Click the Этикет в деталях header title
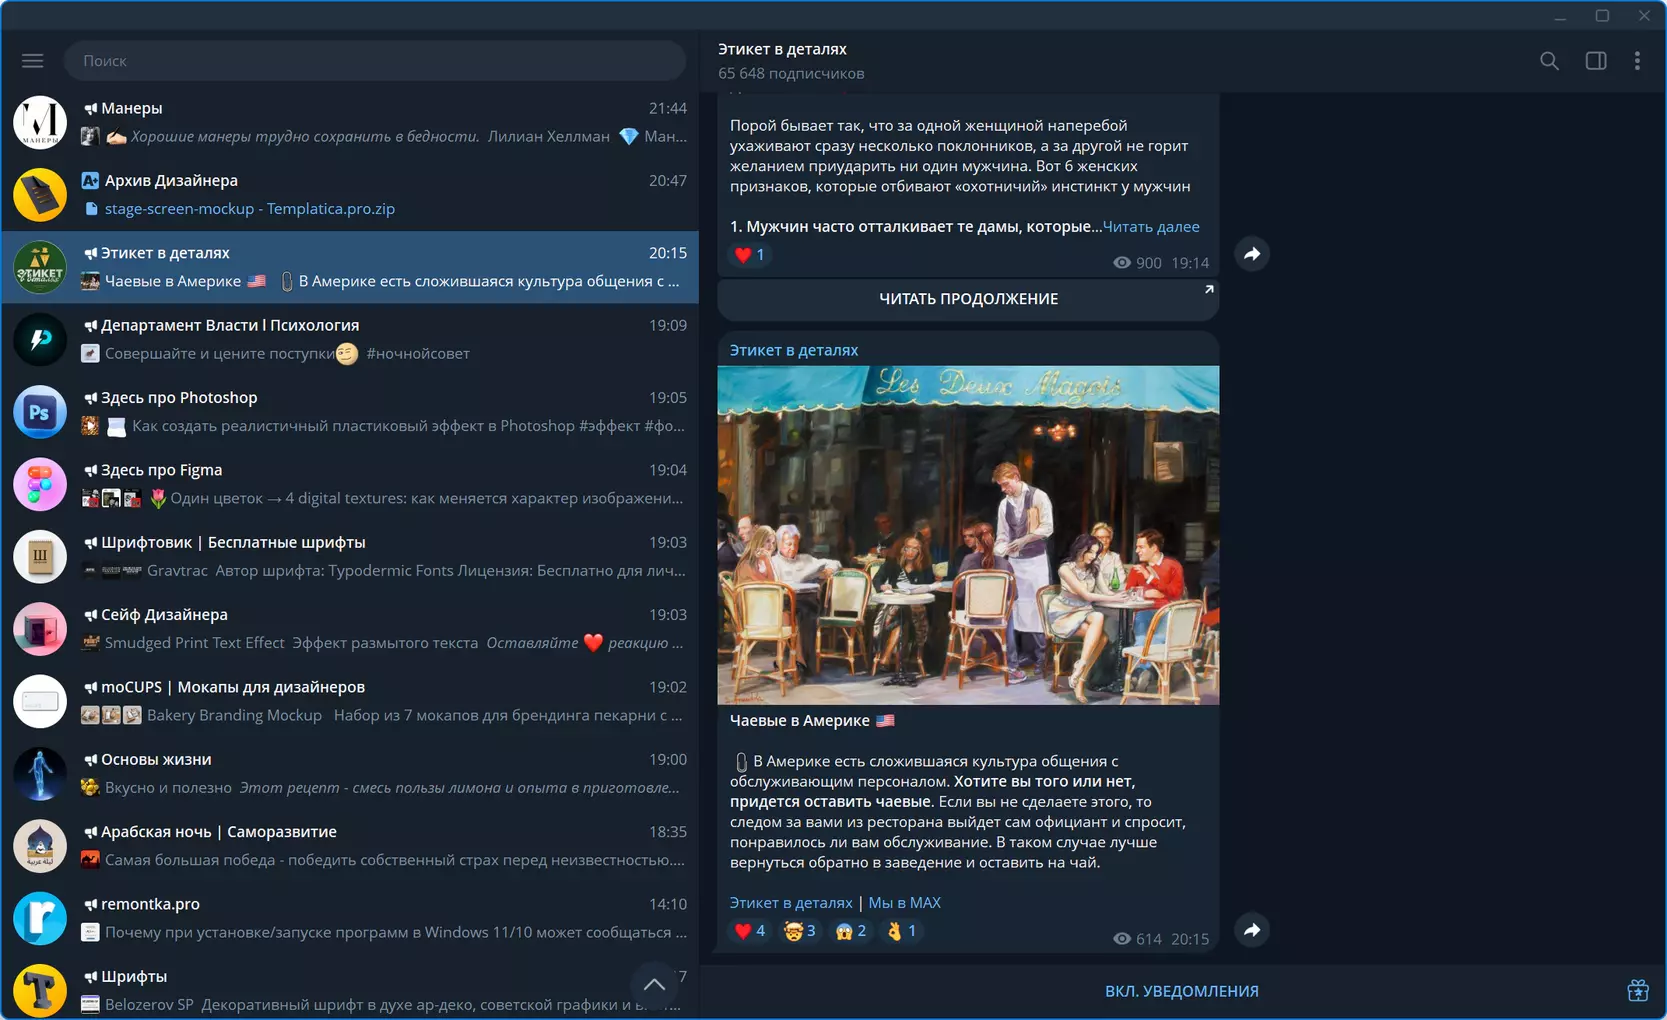The height and width of the screenshot is (1020, 1667). (x=782, y=49)
